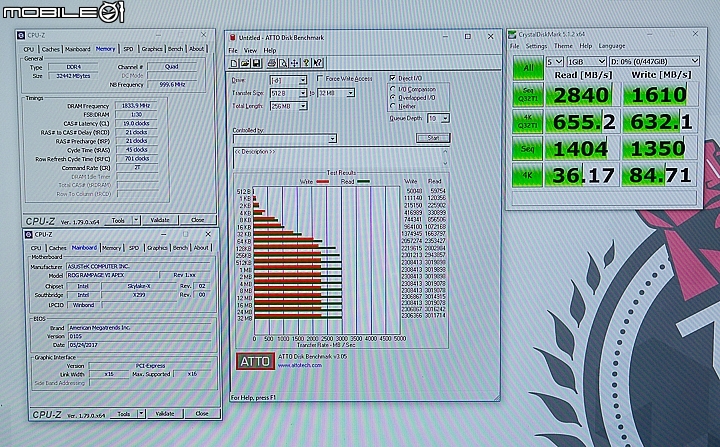This screenshot has width=720, height=447.
Task: Click Tools button in upper CPU-Z window
Action: click(118, 220)
